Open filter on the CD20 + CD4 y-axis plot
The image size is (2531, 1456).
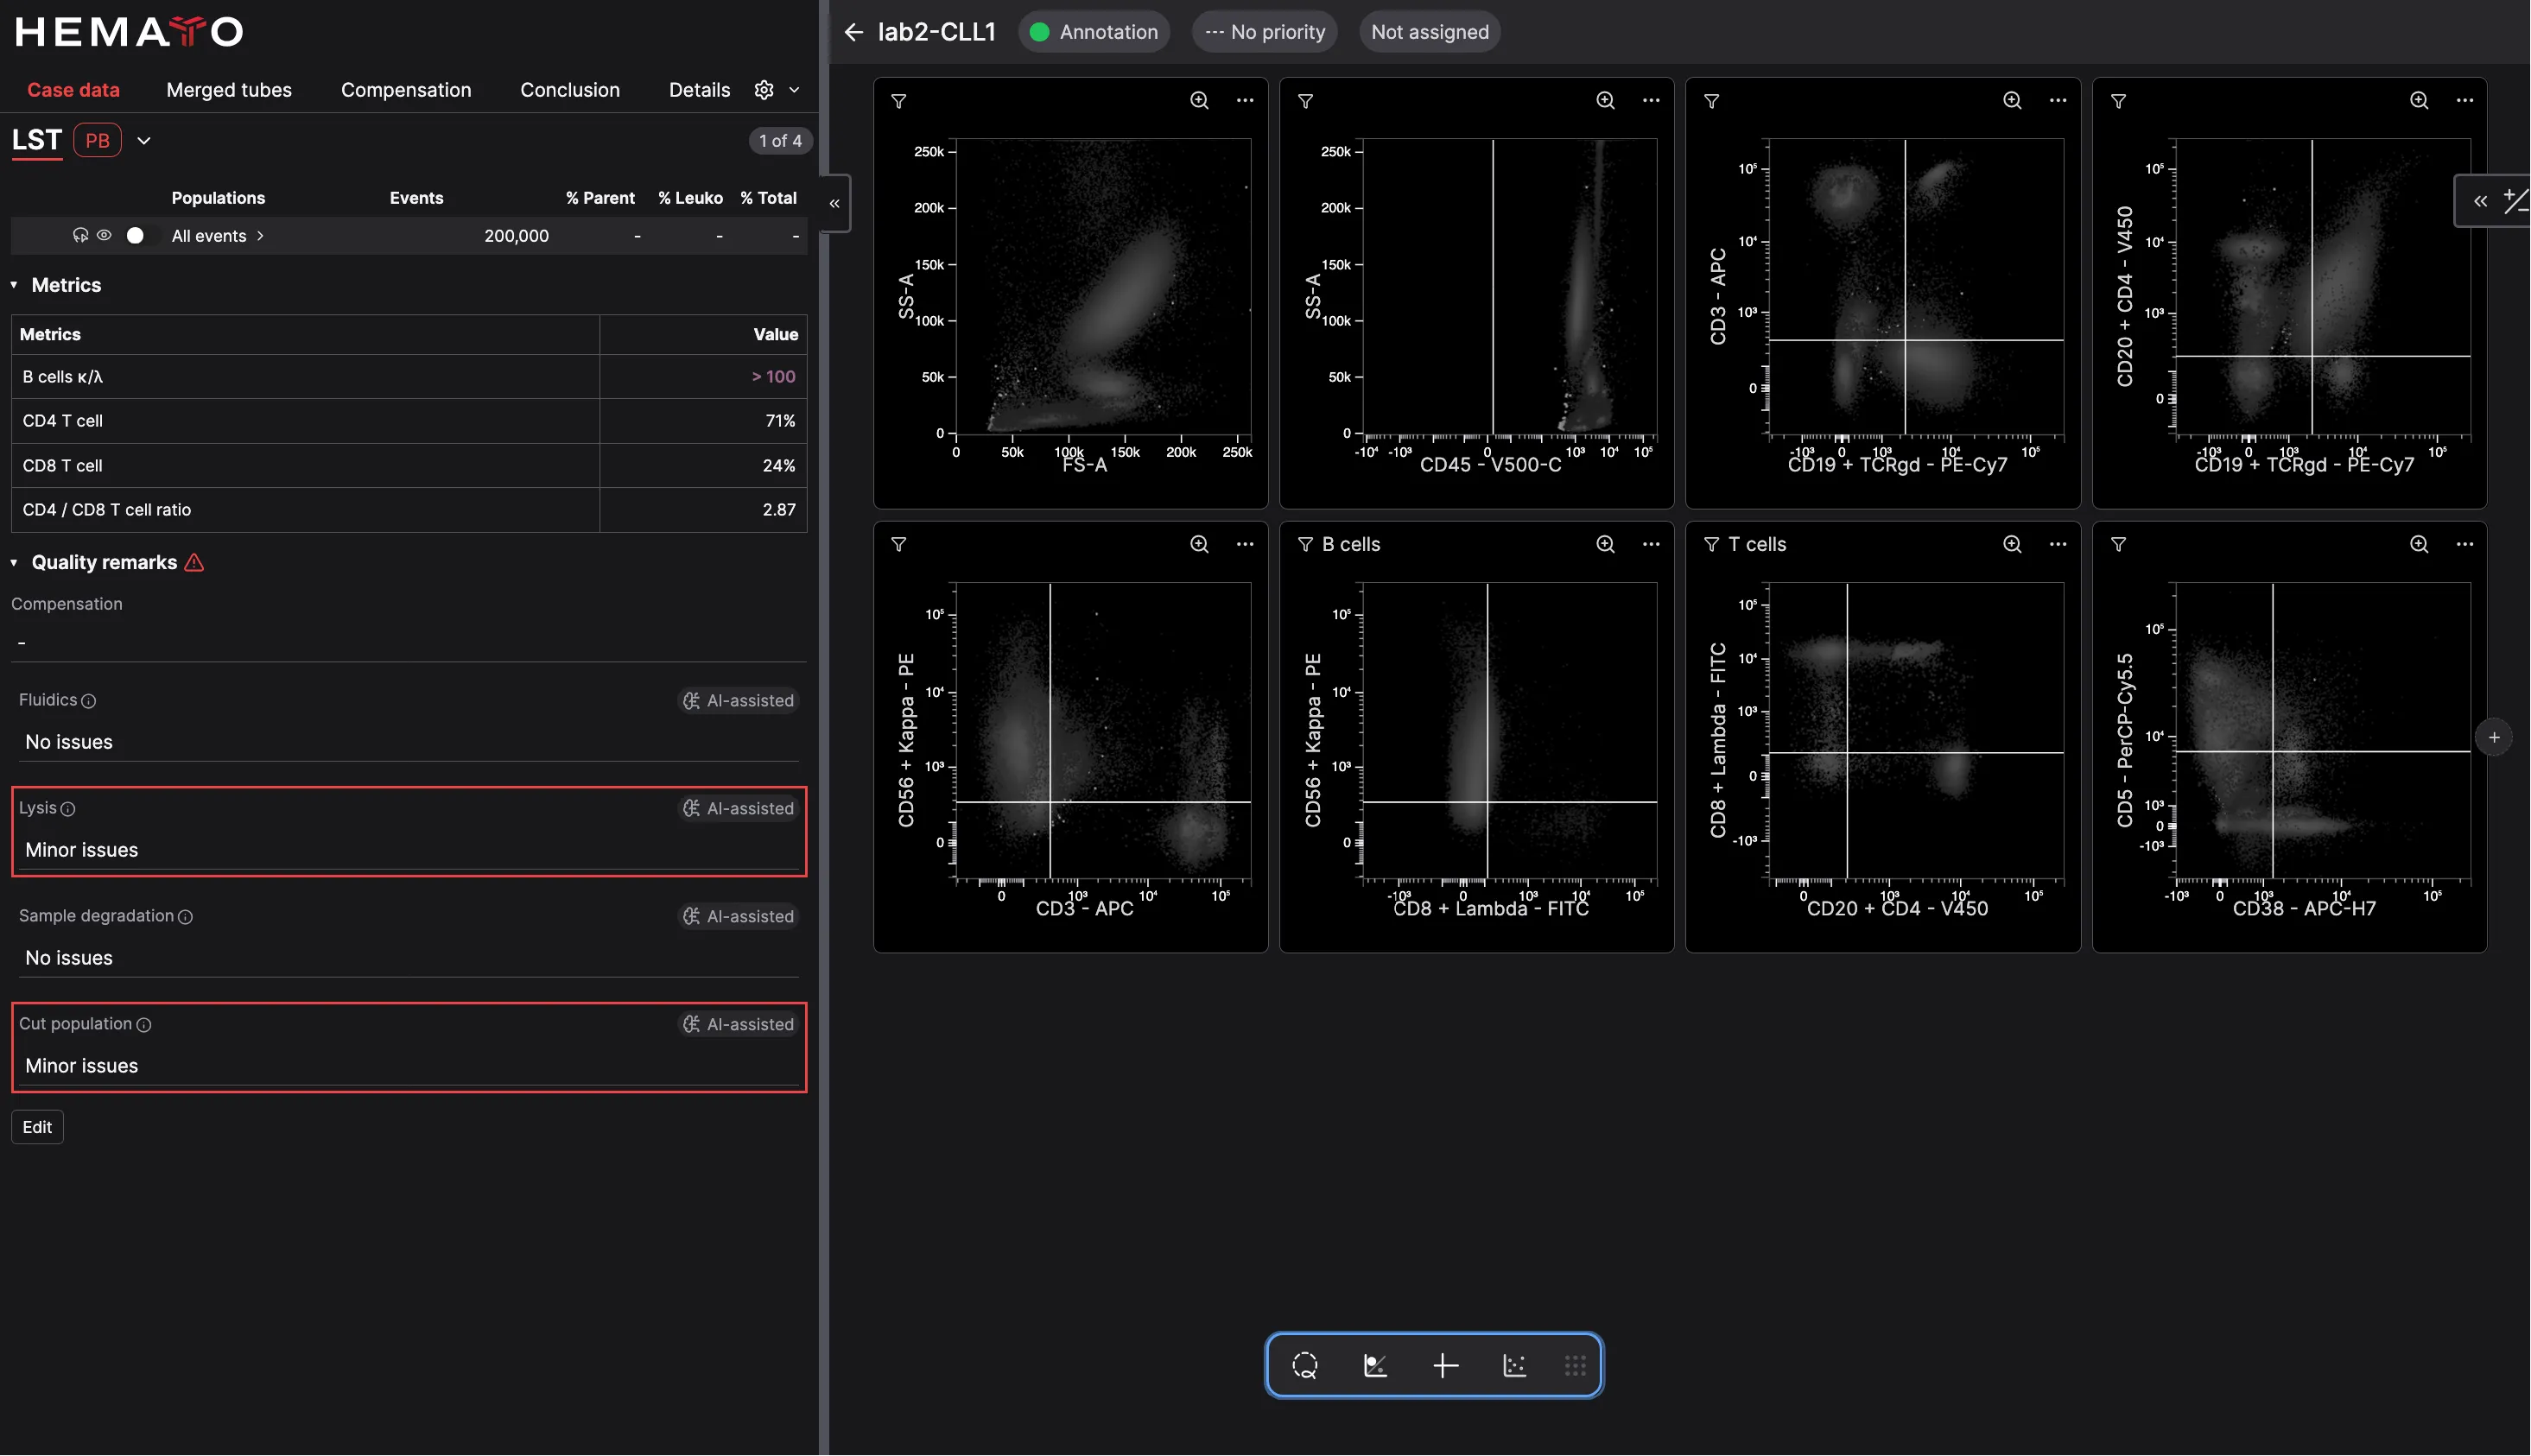point(2118,101)
